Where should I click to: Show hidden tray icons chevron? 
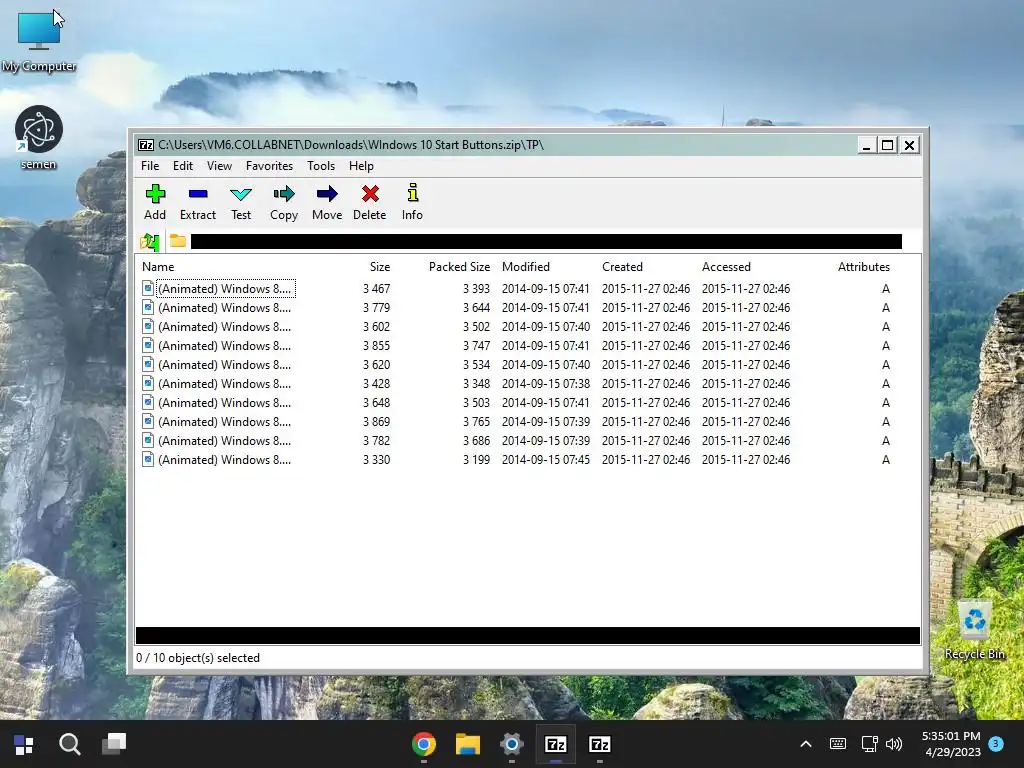point(806,744)
